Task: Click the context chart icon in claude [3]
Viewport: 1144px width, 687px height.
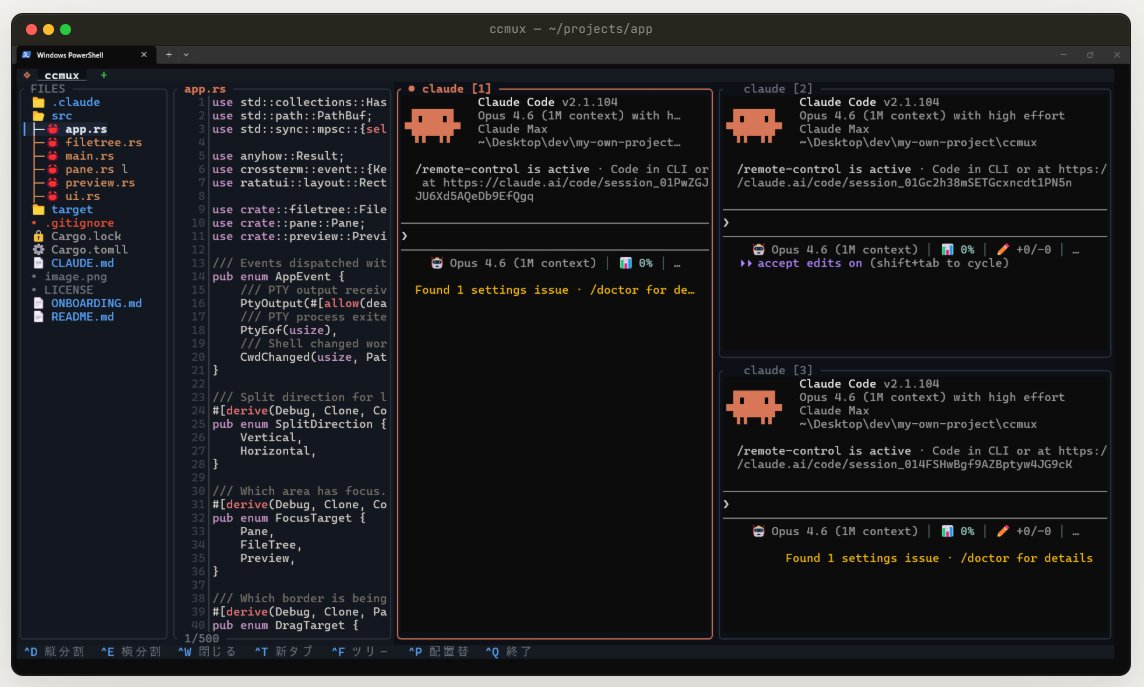Action: coord(947,532)
